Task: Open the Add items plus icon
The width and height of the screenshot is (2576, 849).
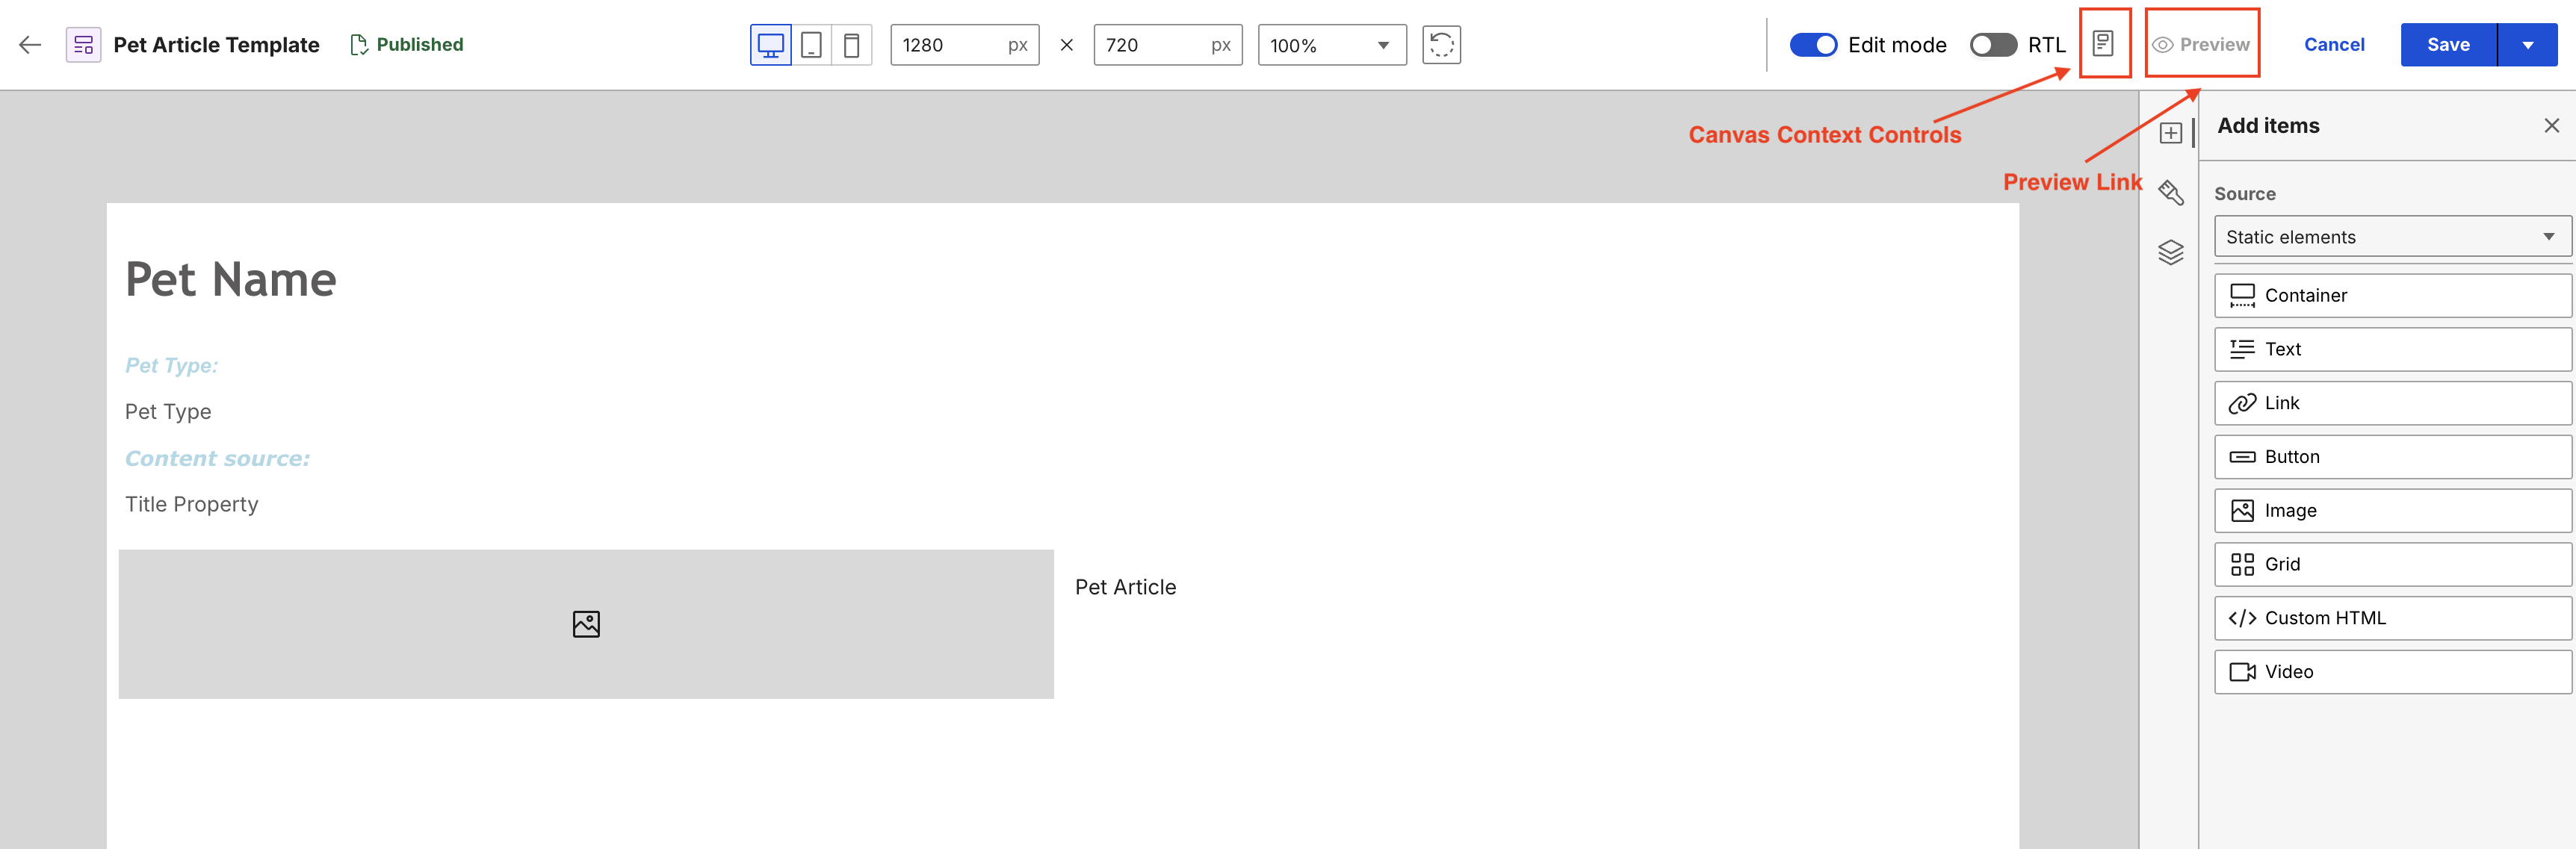Action: click(2170, 133)
